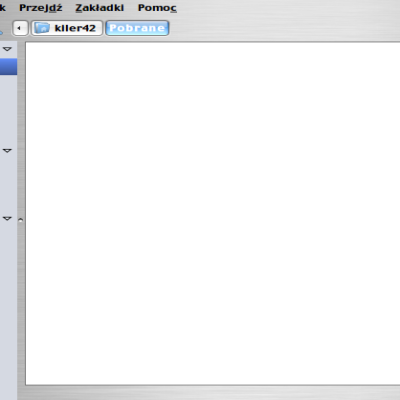Open the Zakładki menu
The height and width of the screenshot is (400, 400).
coord(100,8)
